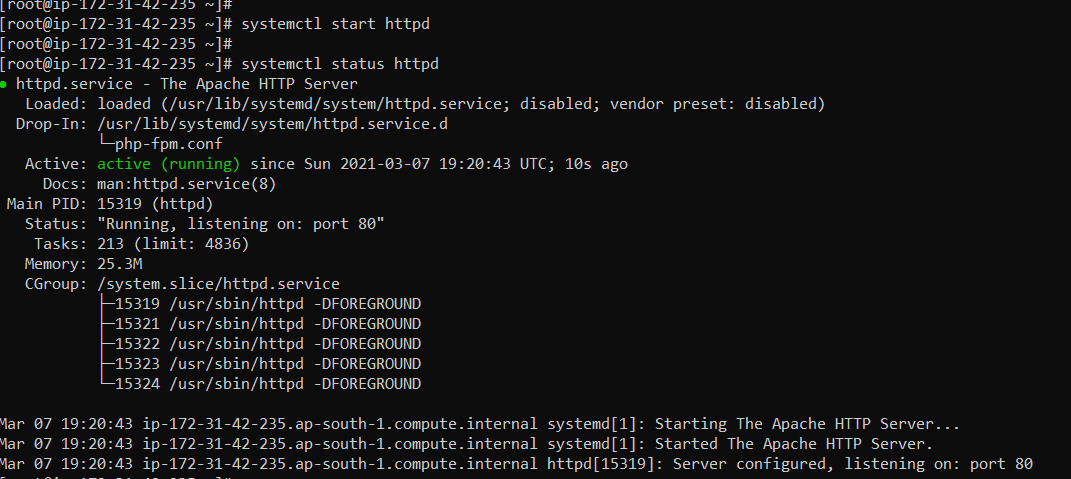Click the green status dot beside httpd.service
Screen dimensions: 1071x479
coord(4,85)
